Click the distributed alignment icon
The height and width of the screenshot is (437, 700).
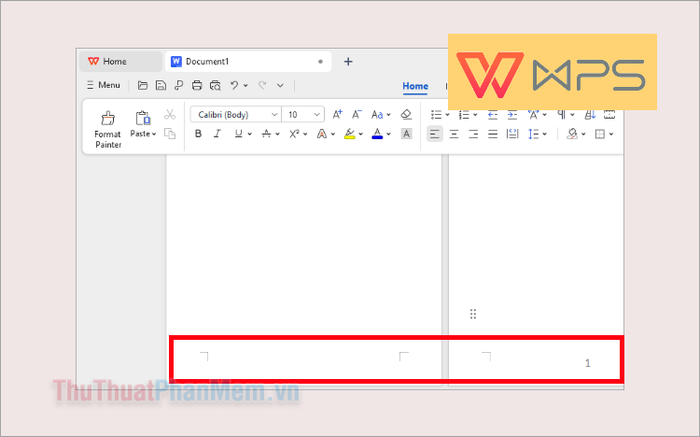click(x=512, y=134)
